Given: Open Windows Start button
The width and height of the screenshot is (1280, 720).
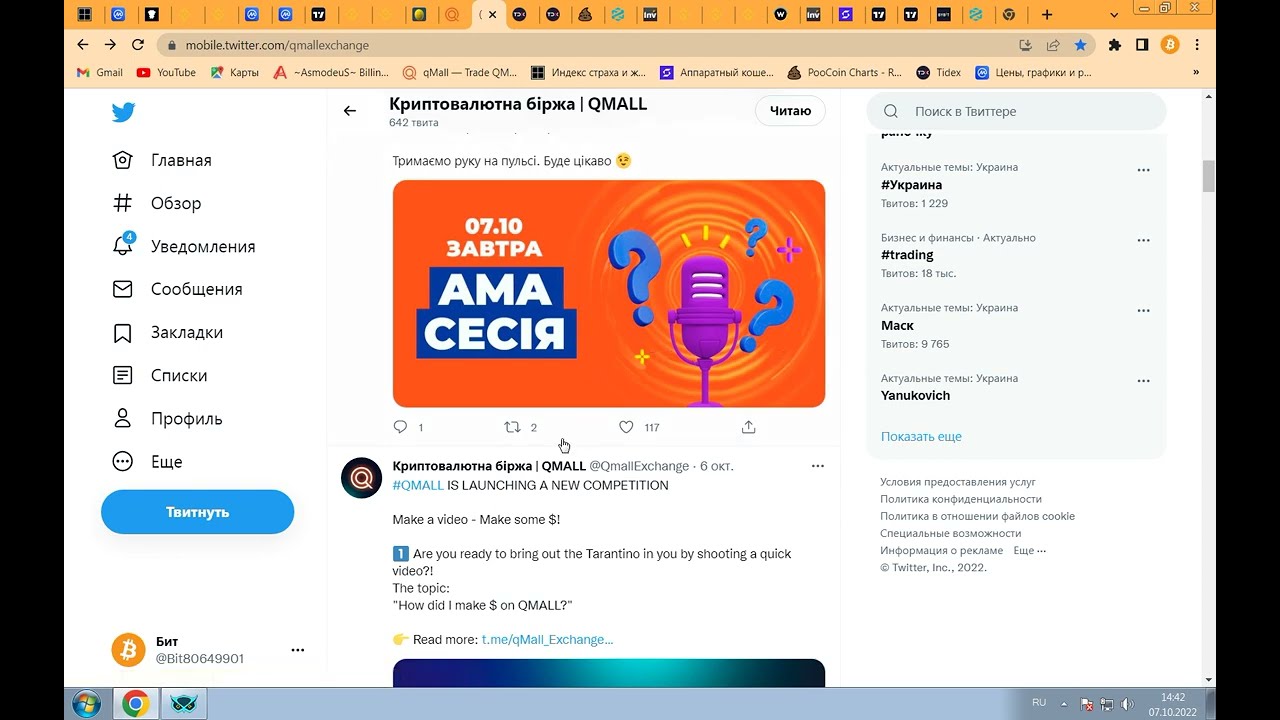Looking at the screenshot, I should (x=86, y=704).
